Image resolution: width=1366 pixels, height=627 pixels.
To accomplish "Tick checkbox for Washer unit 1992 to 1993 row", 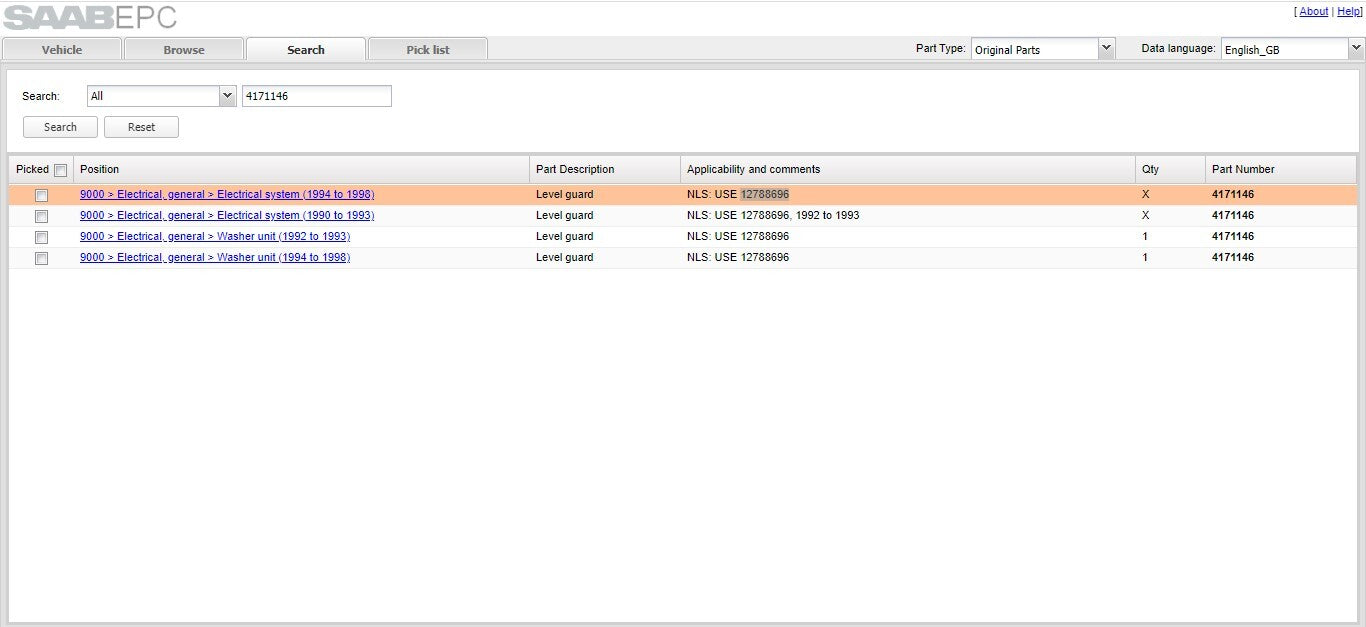I will click(x=42, y=237).
